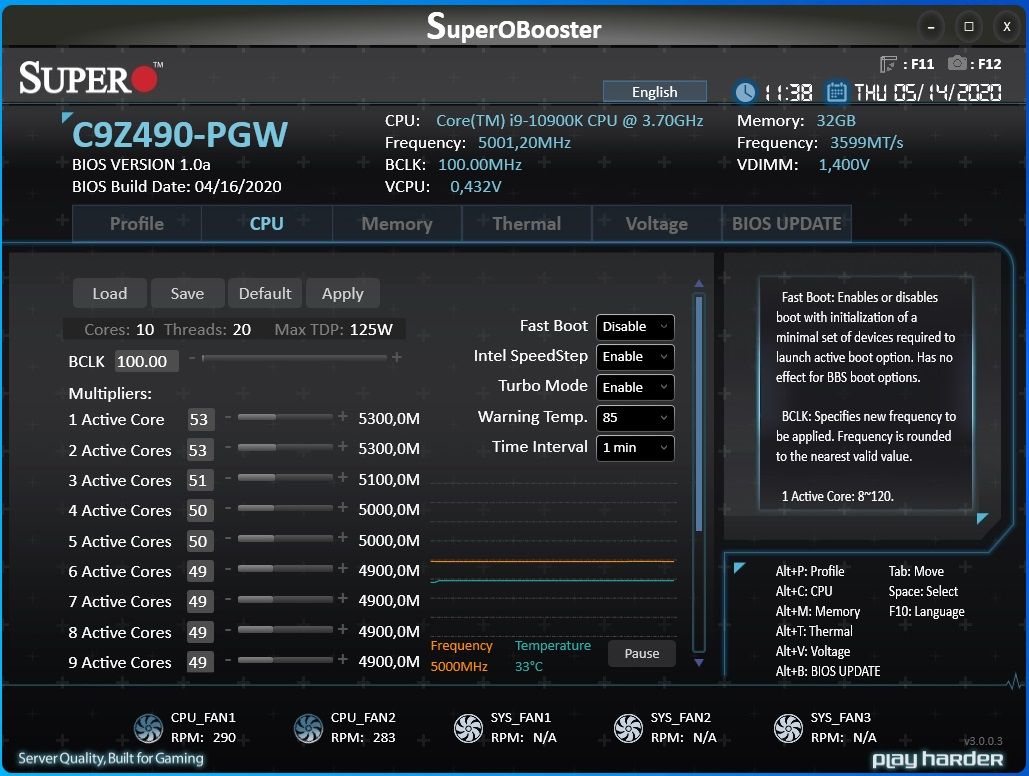Image resolution: width=1029 pixels, height=776 pixels.
Task: Open the Fast Boot dropdown
Action: [x=635, y=327]
